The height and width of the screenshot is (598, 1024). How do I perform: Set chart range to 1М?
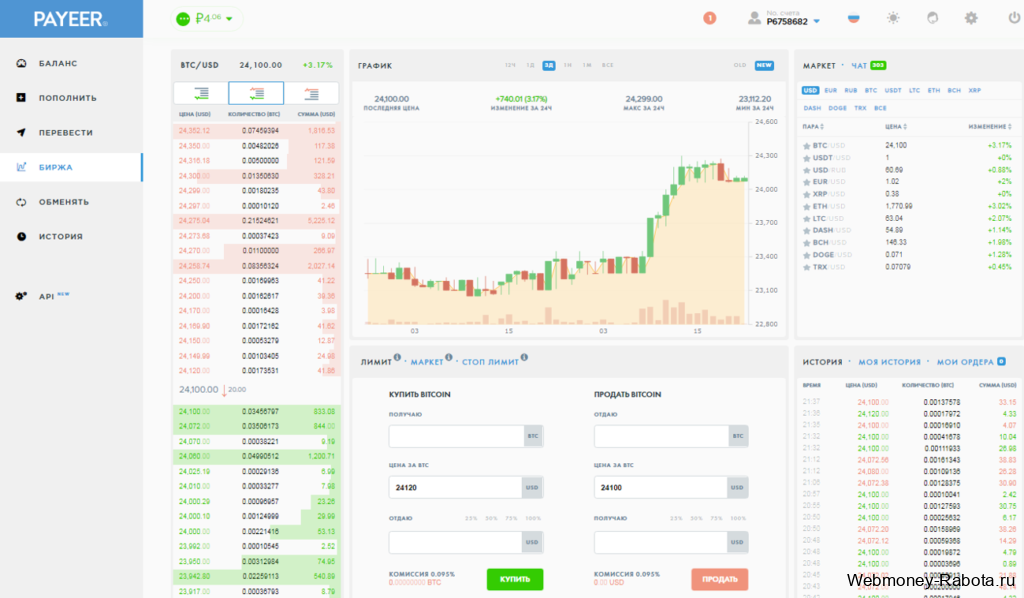click(x=587, y=65)
